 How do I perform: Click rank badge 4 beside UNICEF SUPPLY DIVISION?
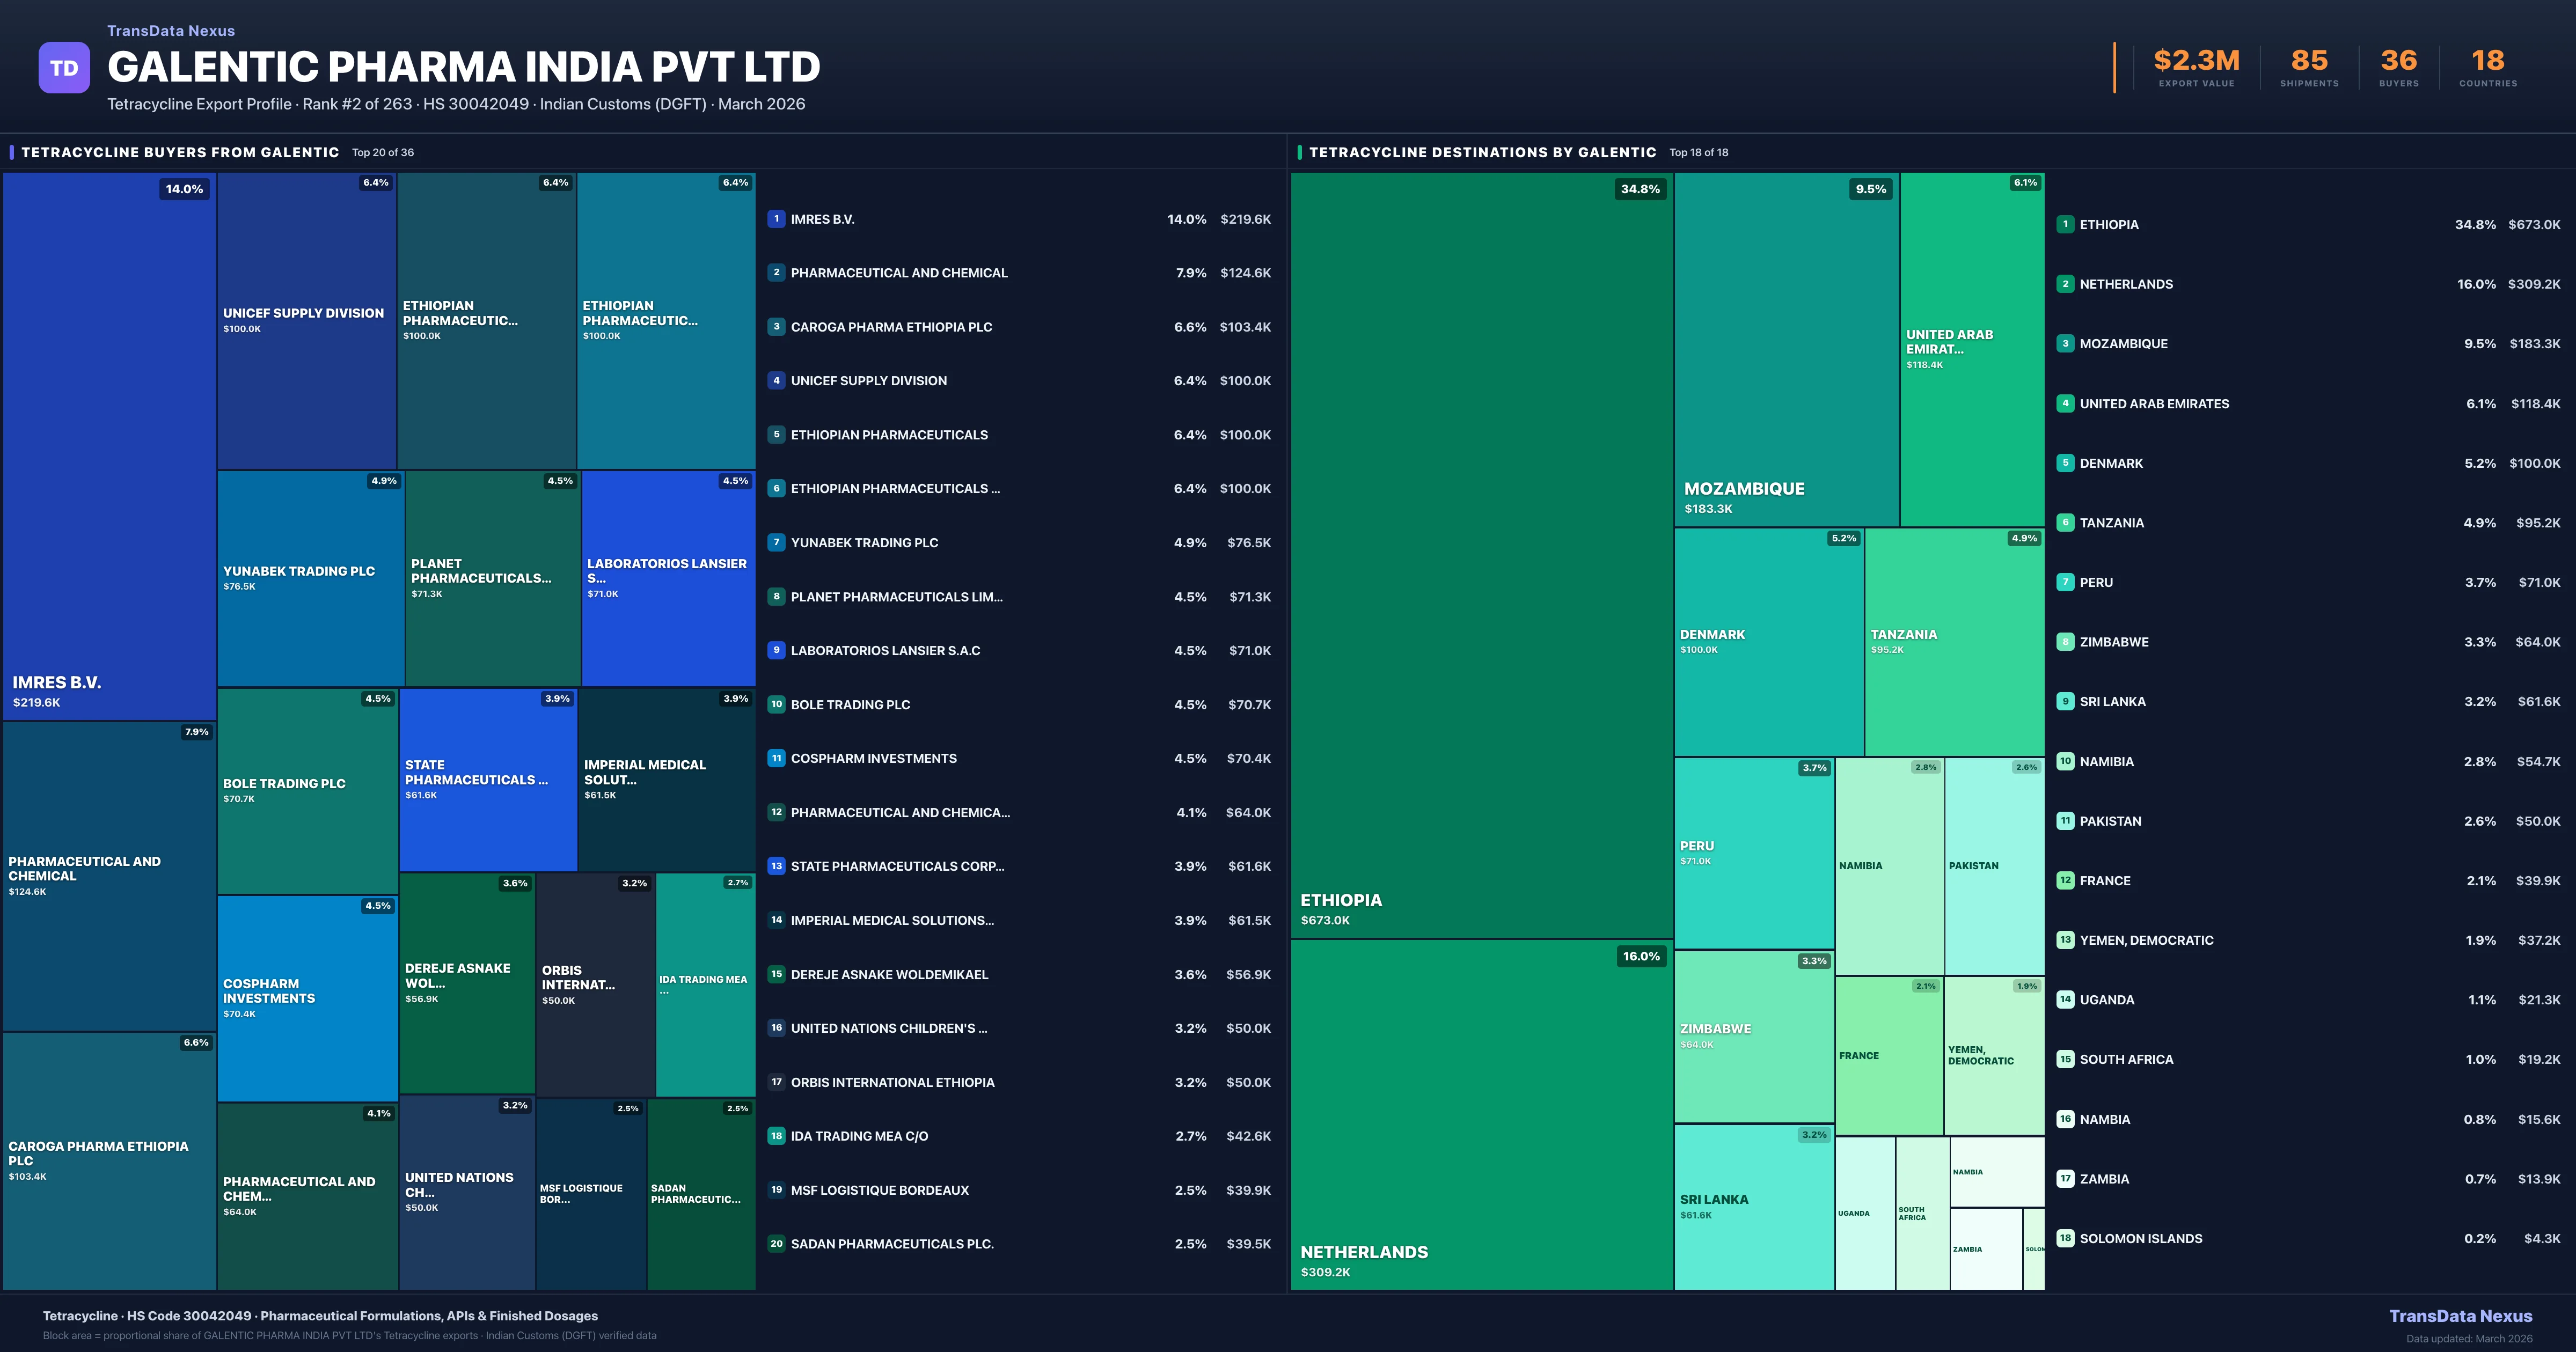point(776,381)
